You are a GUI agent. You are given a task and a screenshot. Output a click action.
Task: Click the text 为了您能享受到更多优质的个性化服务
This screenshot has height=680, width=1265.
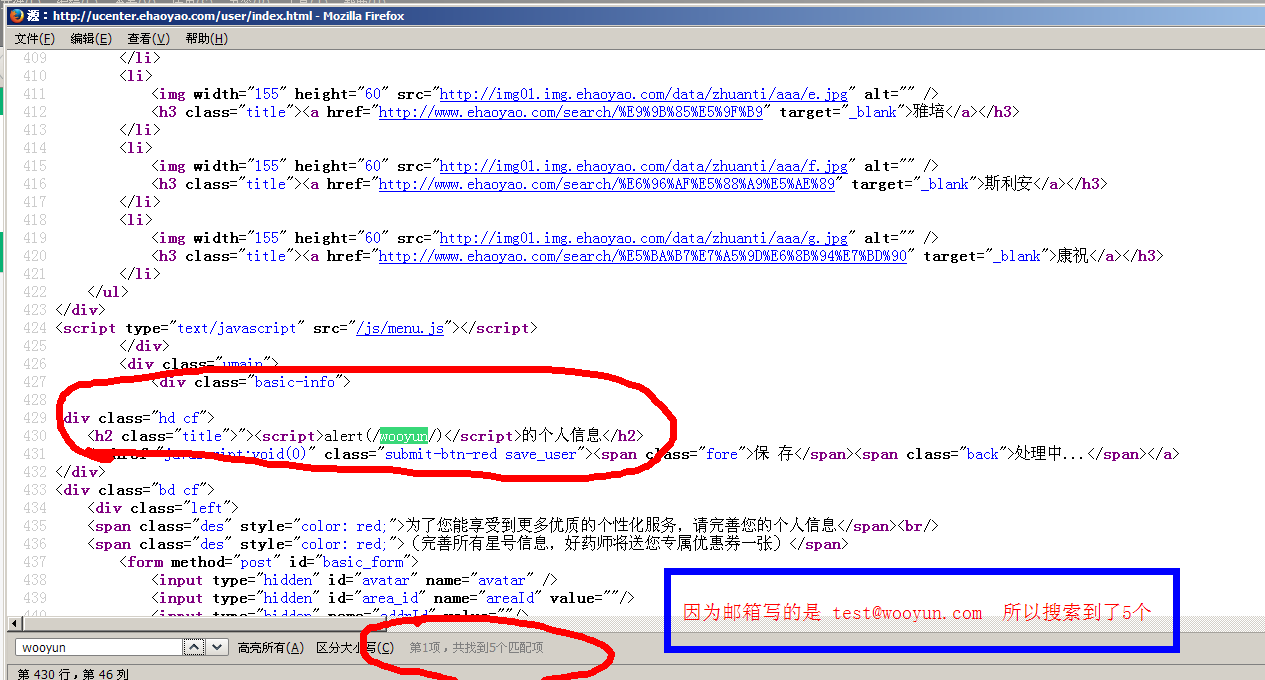(x=539, y=526)
